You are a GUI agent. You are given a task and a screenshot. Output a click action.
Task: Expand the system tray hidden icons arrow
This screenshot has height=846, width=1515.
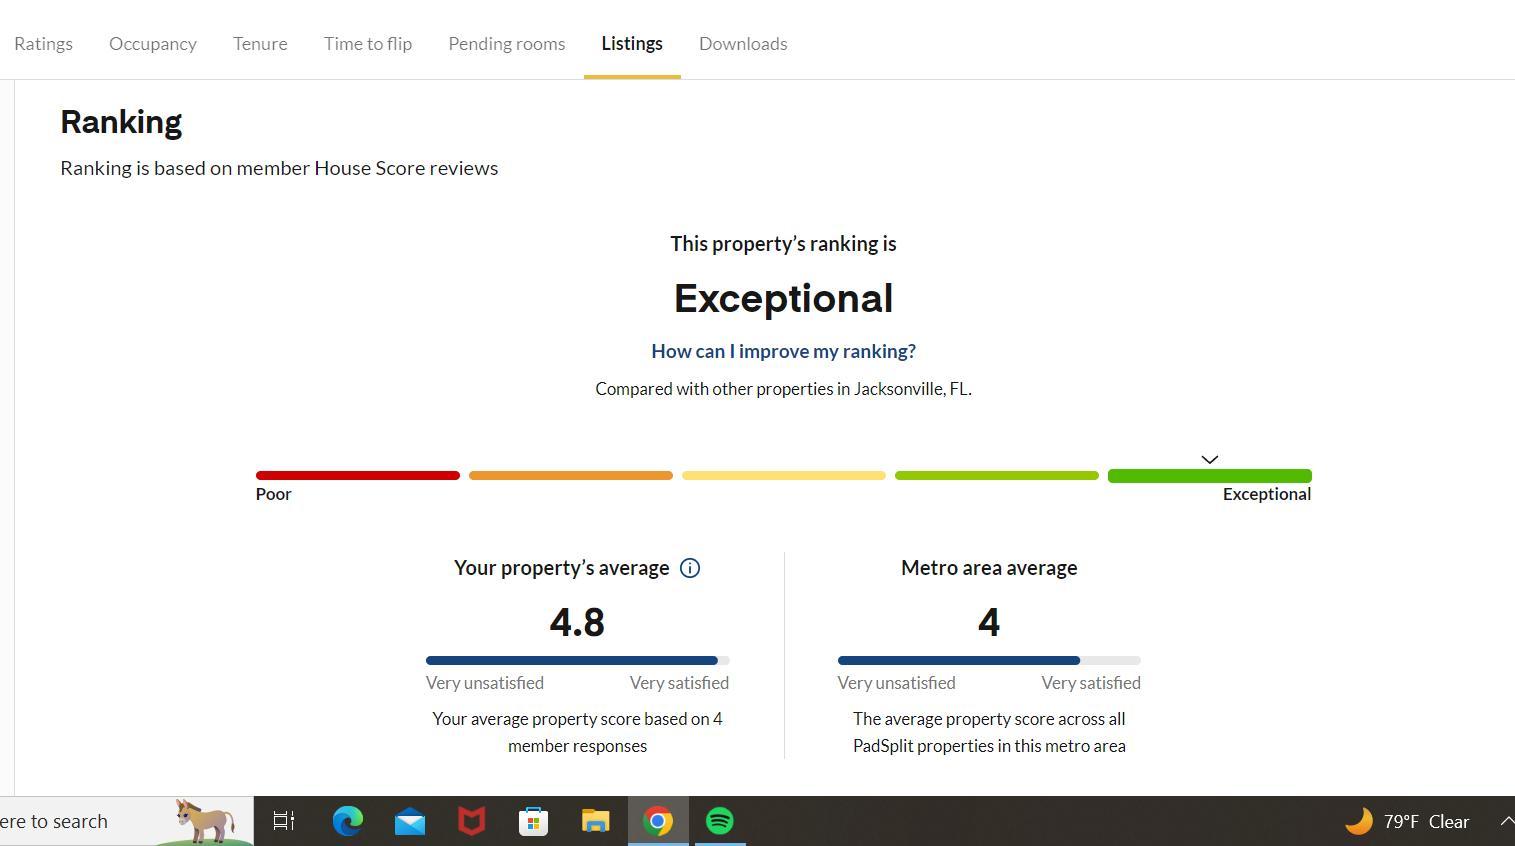tap(1505, 821)
